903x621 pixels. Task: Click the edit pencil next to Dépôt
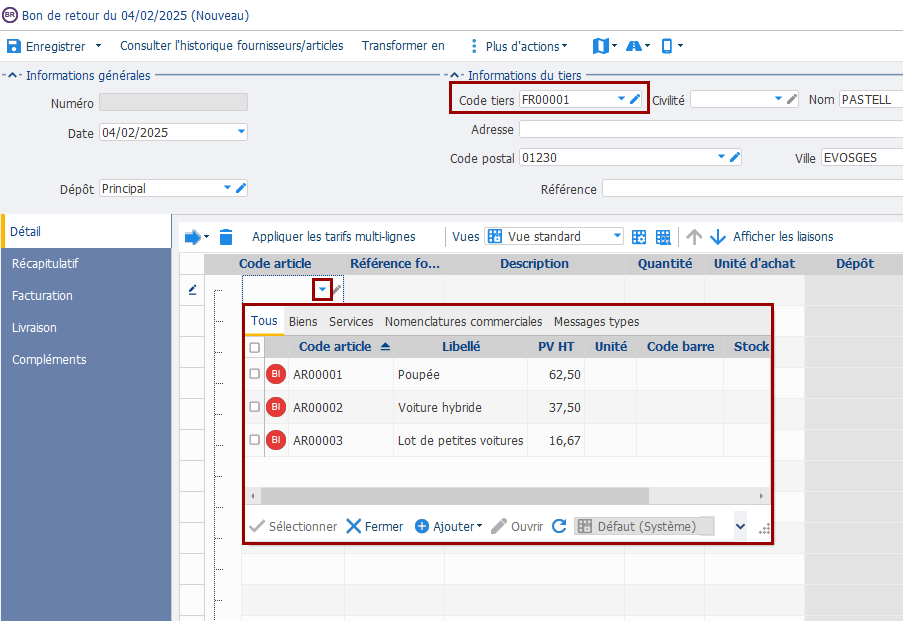(x=241, y=188)
